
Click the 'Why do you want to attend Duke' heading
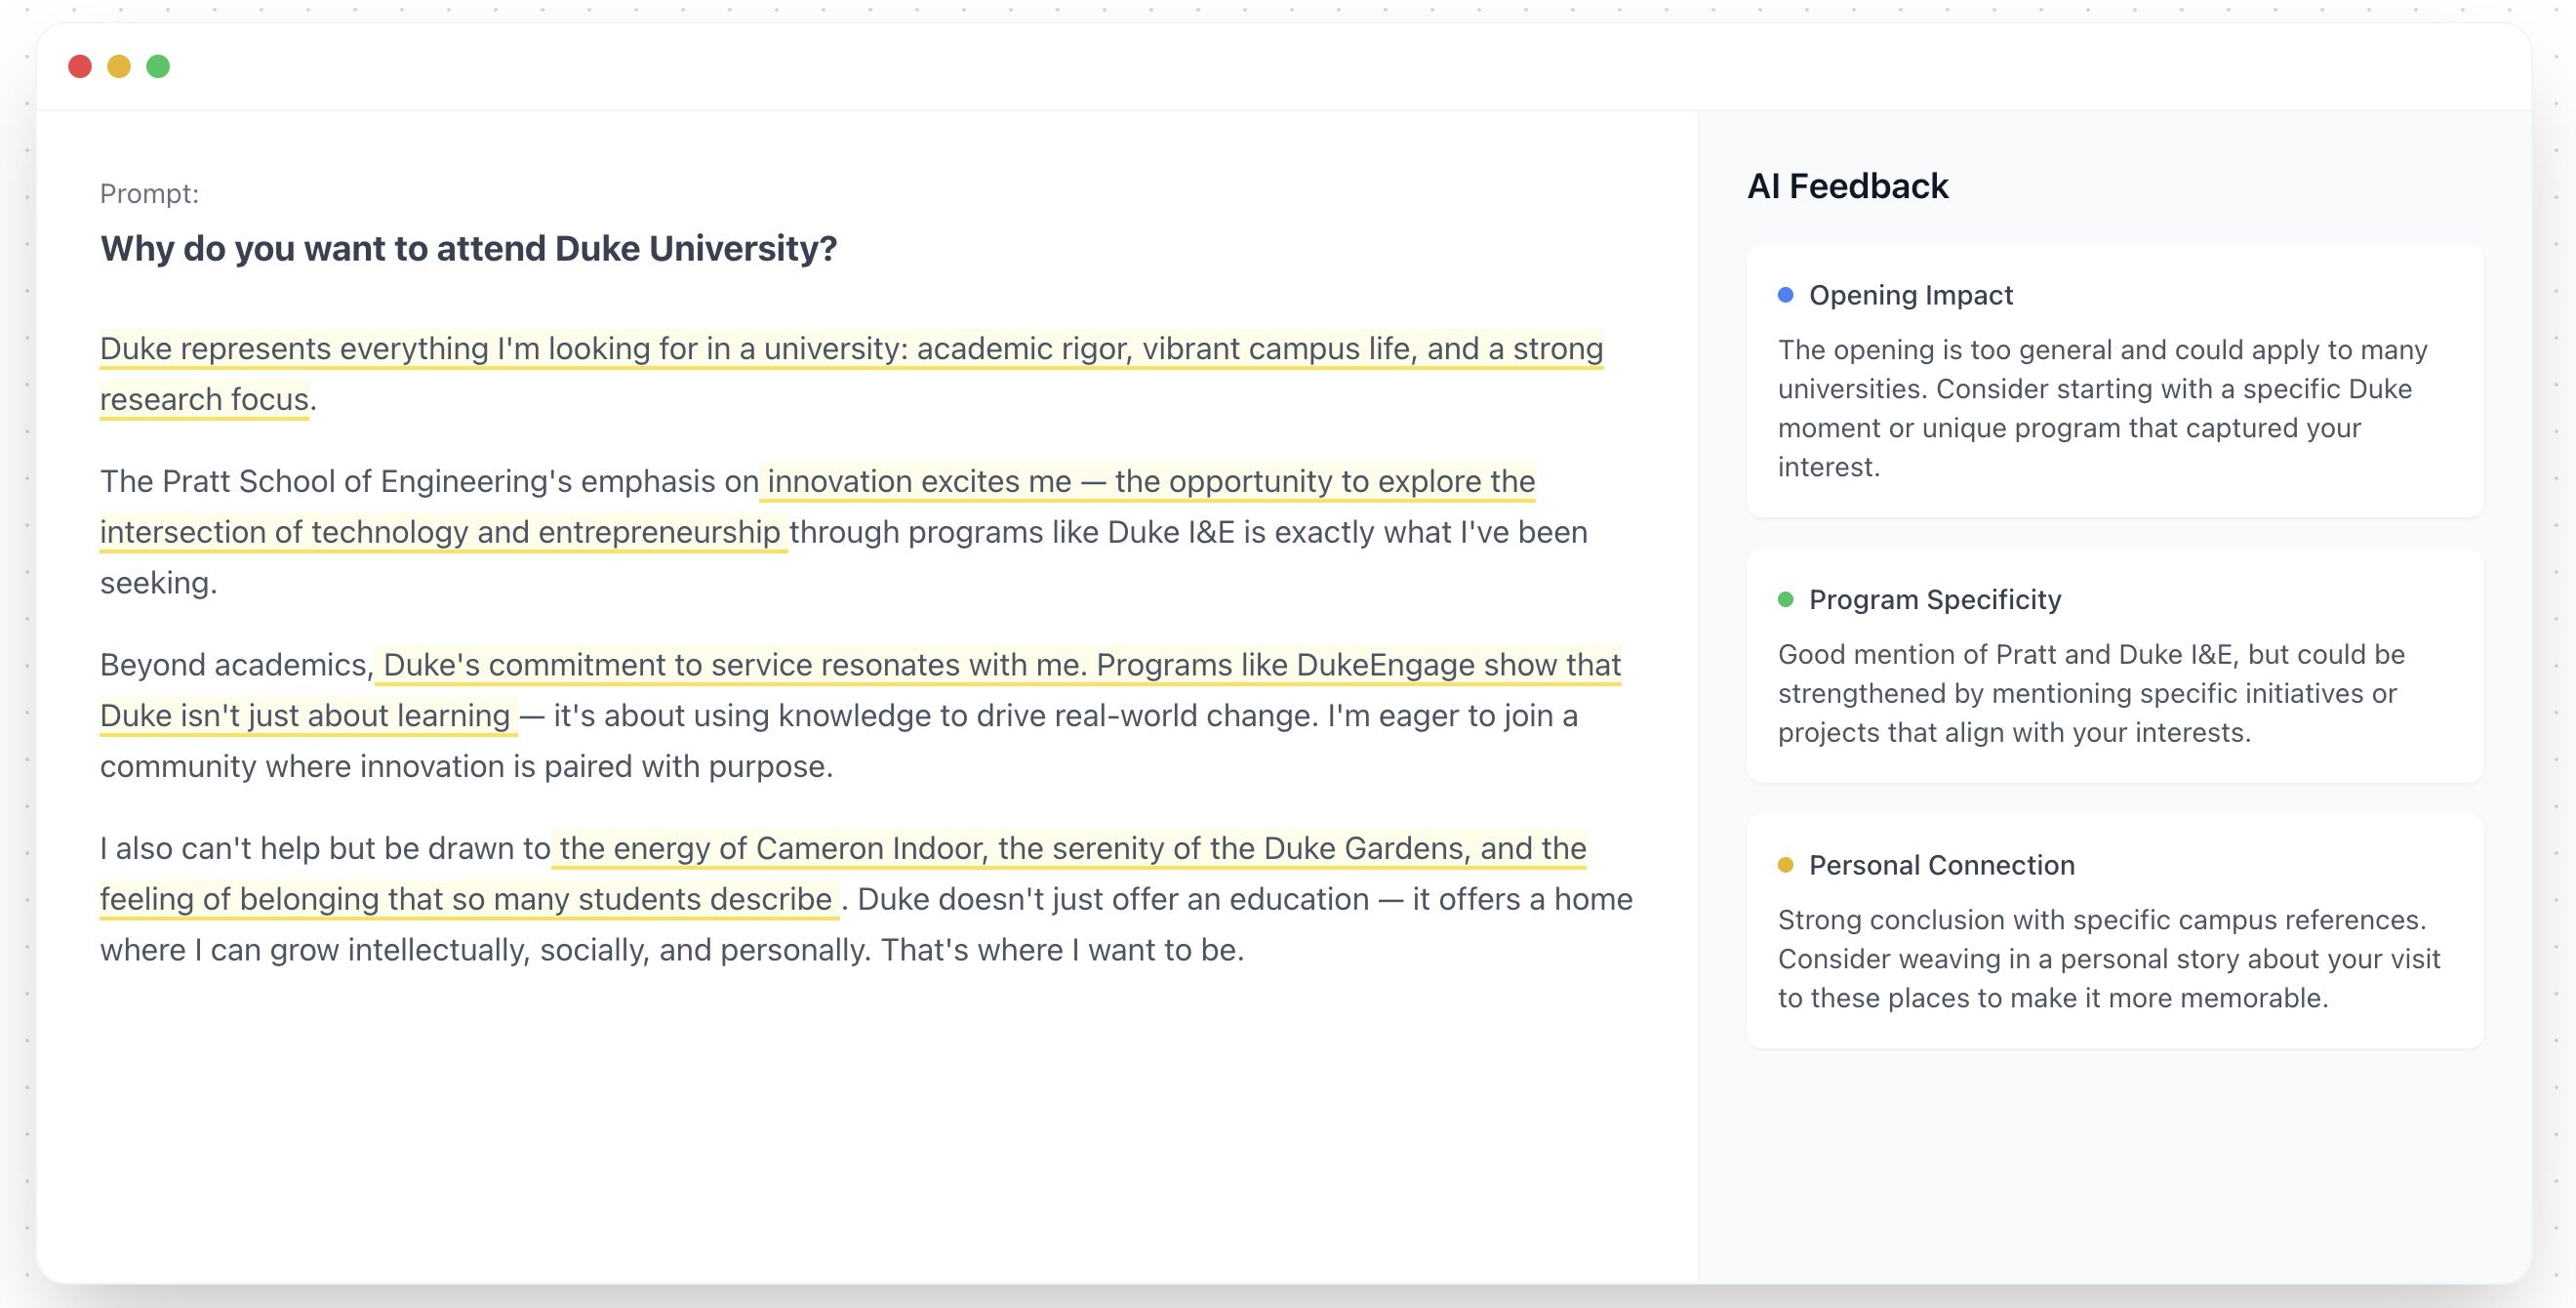468,249
